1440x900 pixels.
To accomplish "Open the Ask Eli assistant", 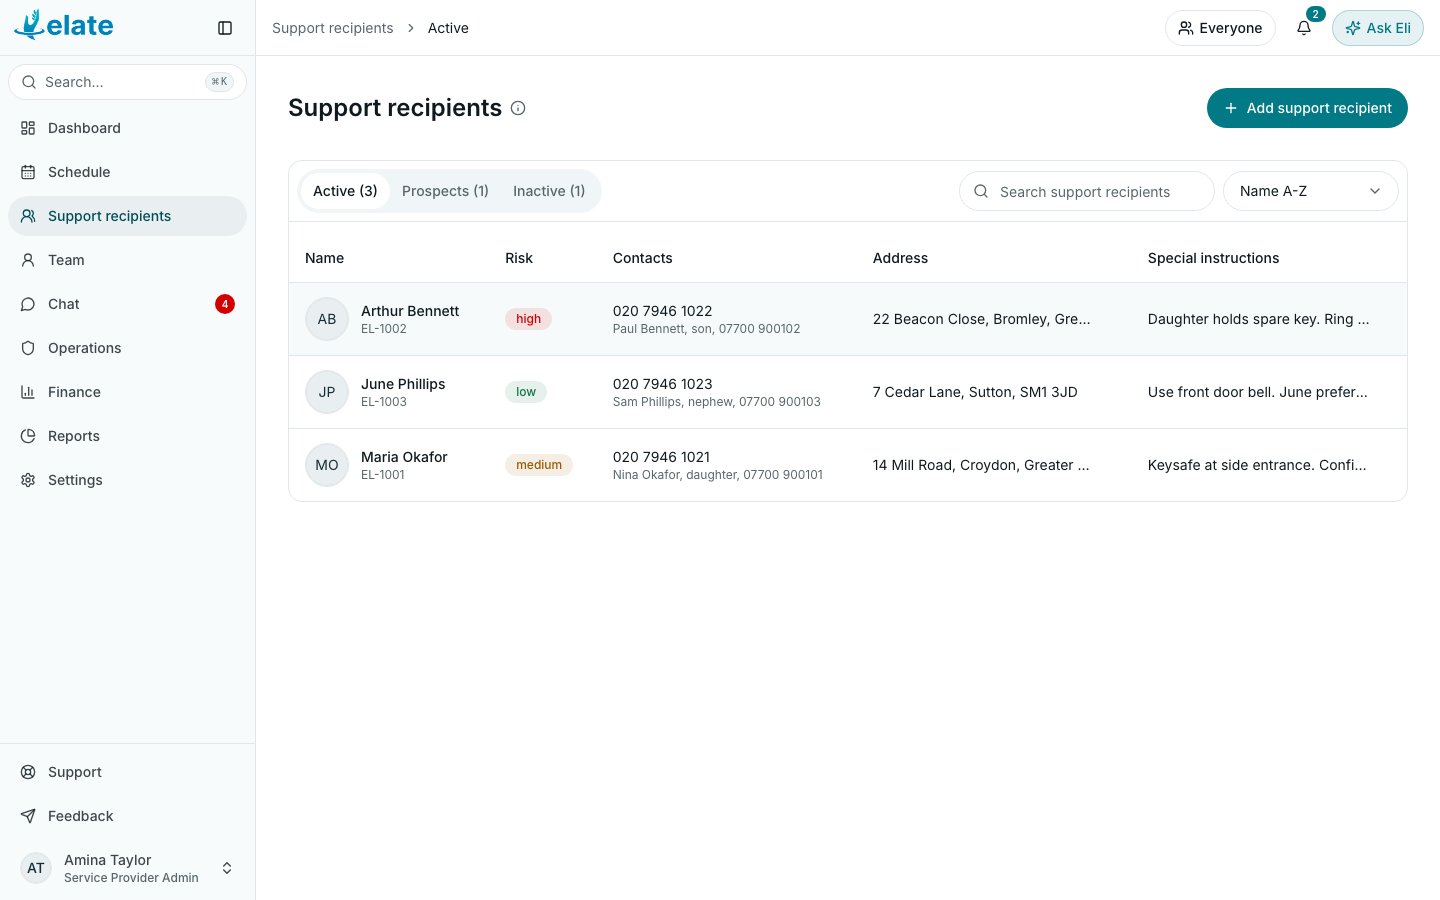I will click(1378, 28).
